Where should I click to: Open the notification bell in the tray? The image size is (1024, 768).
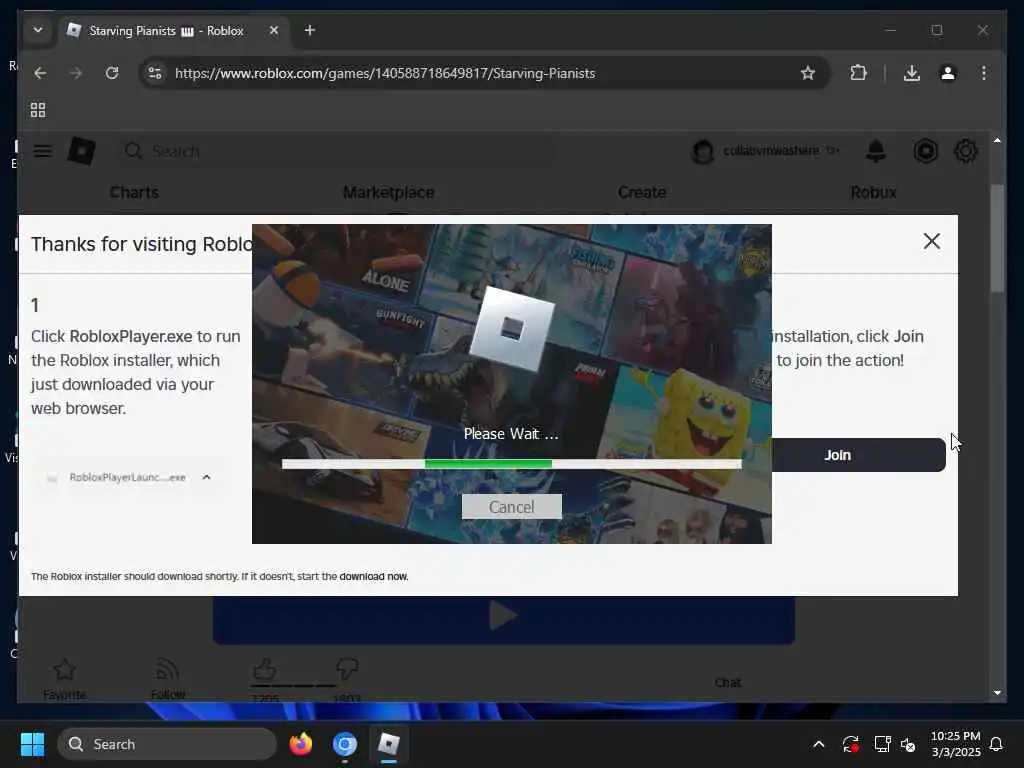pos(996,744)
